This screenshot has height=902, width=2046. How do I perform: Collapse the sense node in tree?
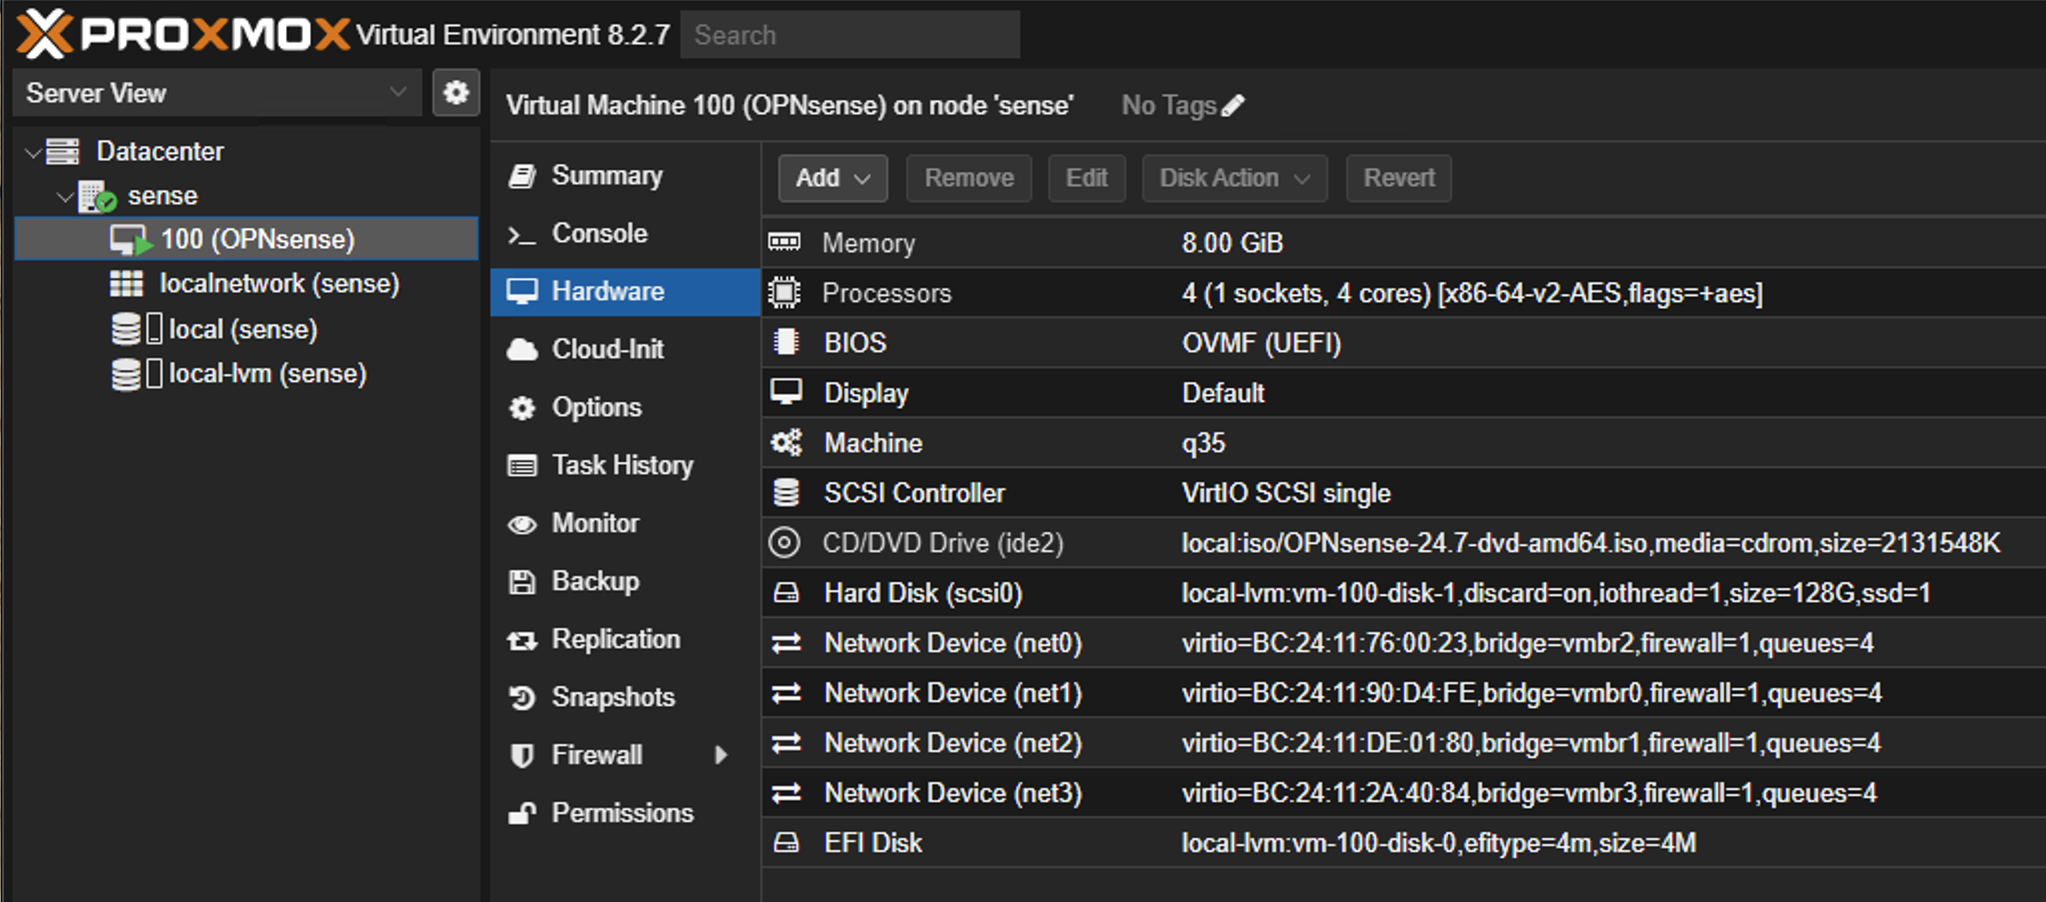point(65,196)
